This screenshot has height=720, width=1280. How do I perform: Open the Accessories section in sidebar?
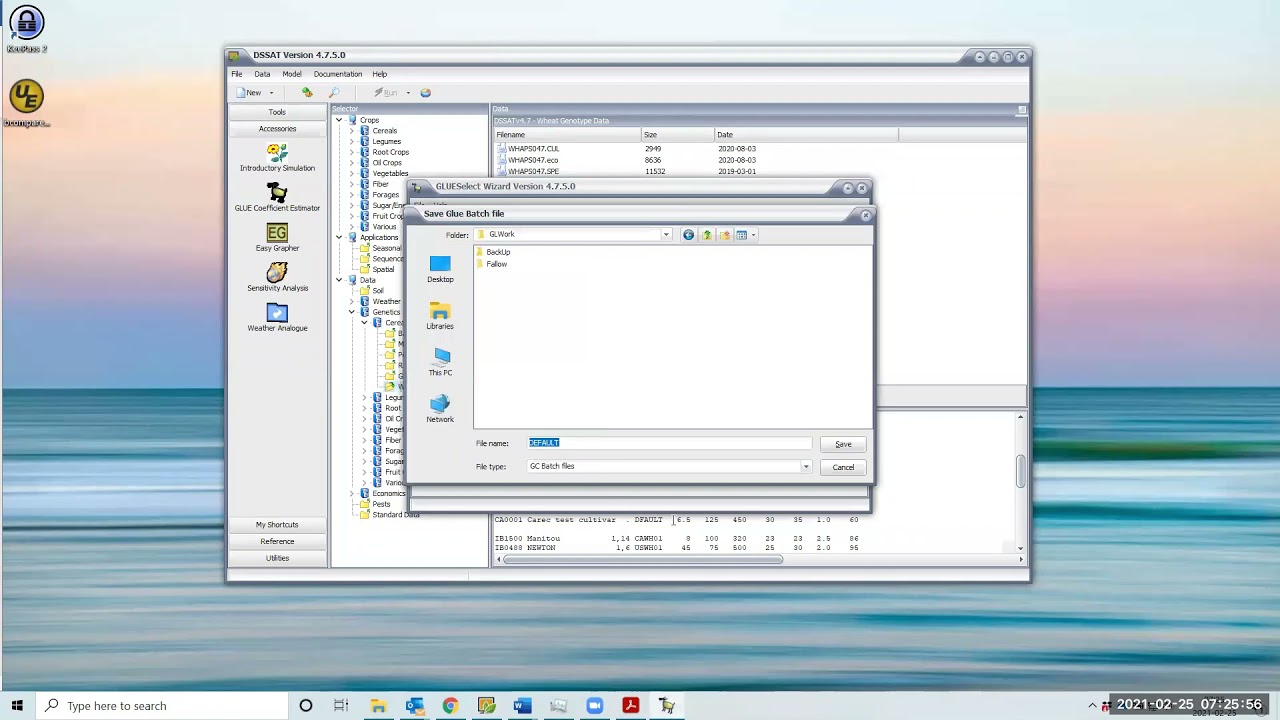click(277, 129)
